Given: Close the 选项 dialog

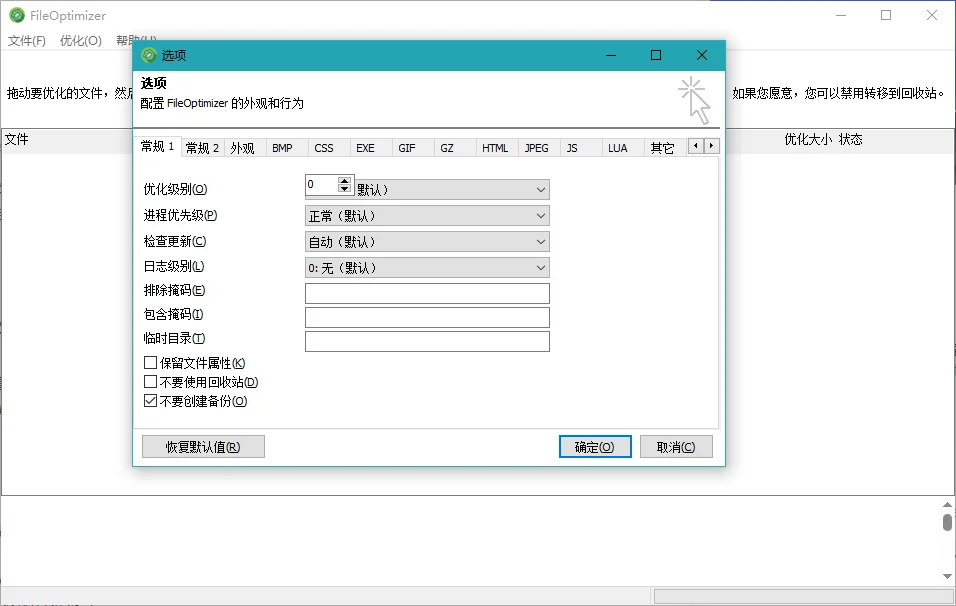Looking at the screenshot, I should 702,55.
